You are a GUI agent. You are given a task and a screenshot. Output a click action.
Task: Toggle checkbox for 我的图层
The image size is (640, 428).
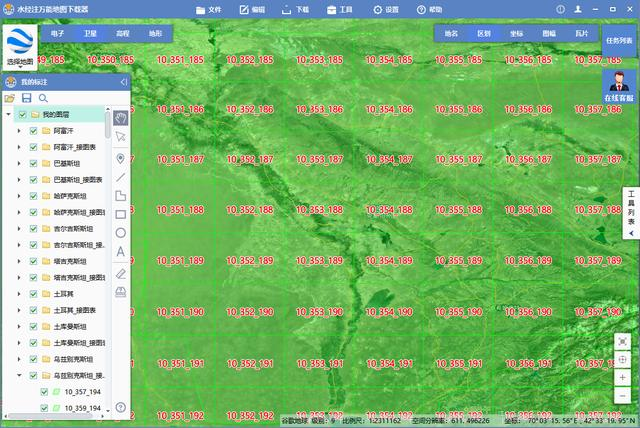22,115
